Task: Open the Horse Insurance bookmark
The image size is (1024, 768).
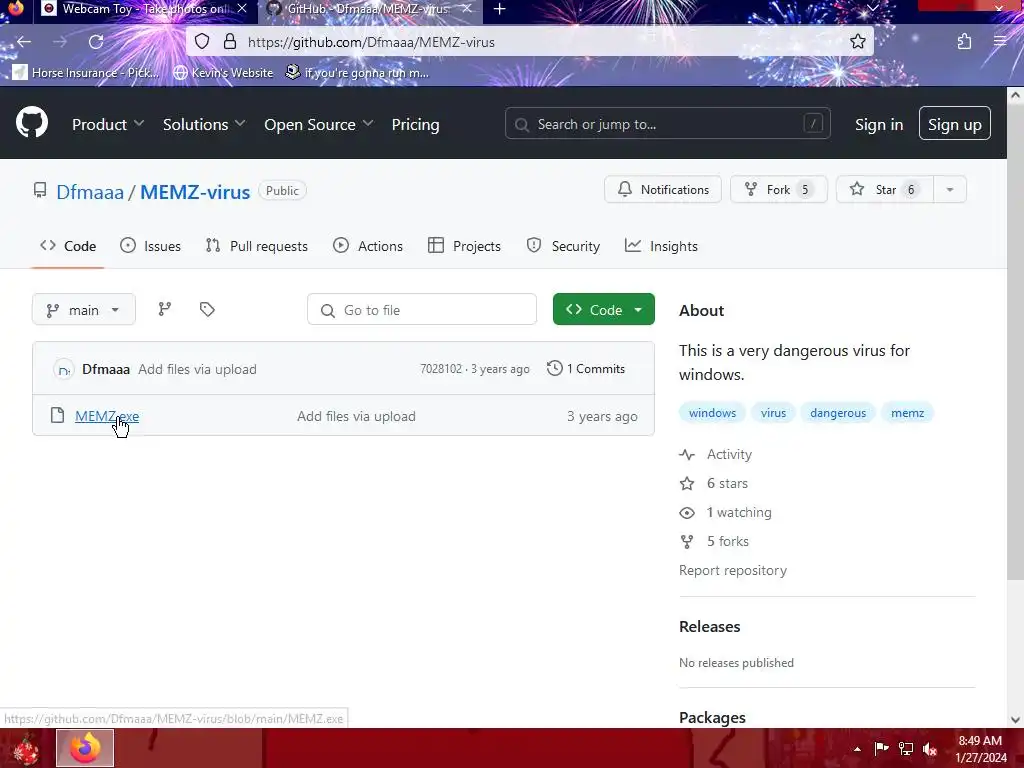Action: point(86,72)
